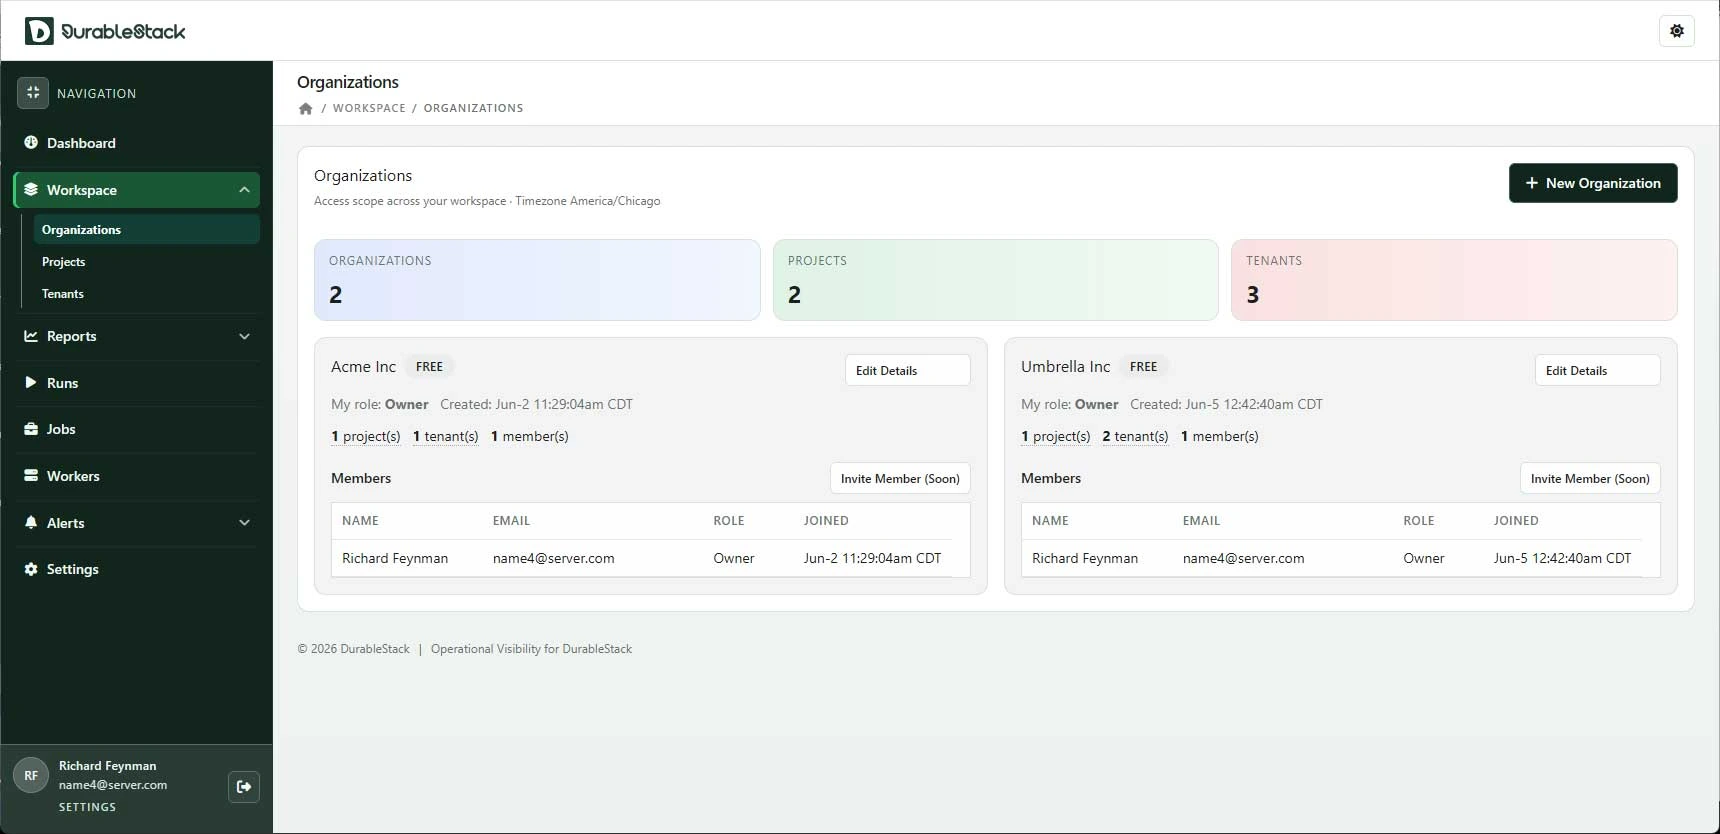Click Umbrella Inc 2 tenant(s) link
This screenshot has width=1720, height=834.
[x=1135, y=436]
